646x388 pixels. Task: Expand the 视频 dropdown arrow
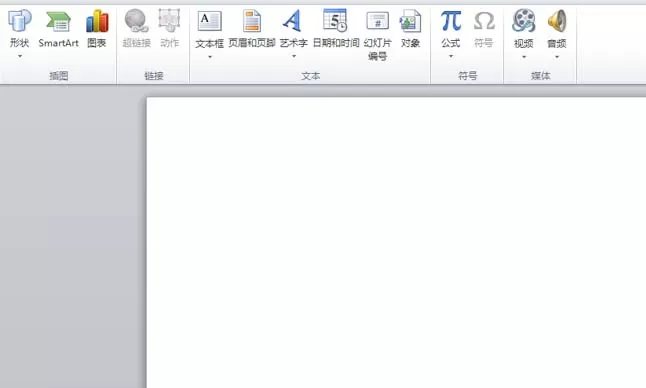pos(524,57)
